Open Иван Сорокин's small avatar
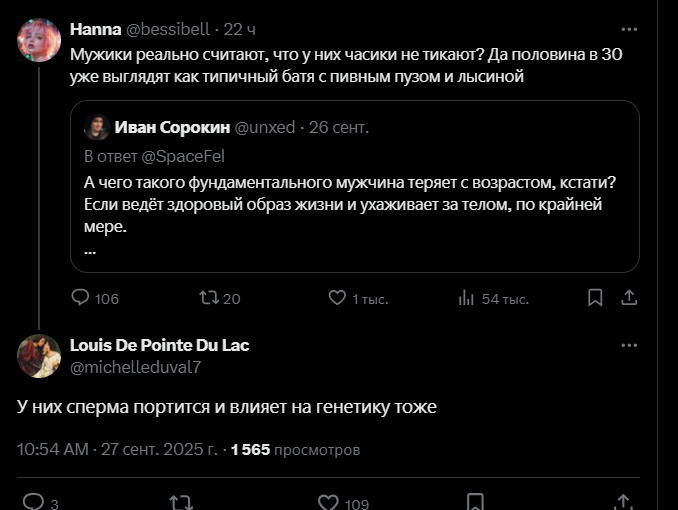This screenshot has height=510, width=678. tap(97, 127)
